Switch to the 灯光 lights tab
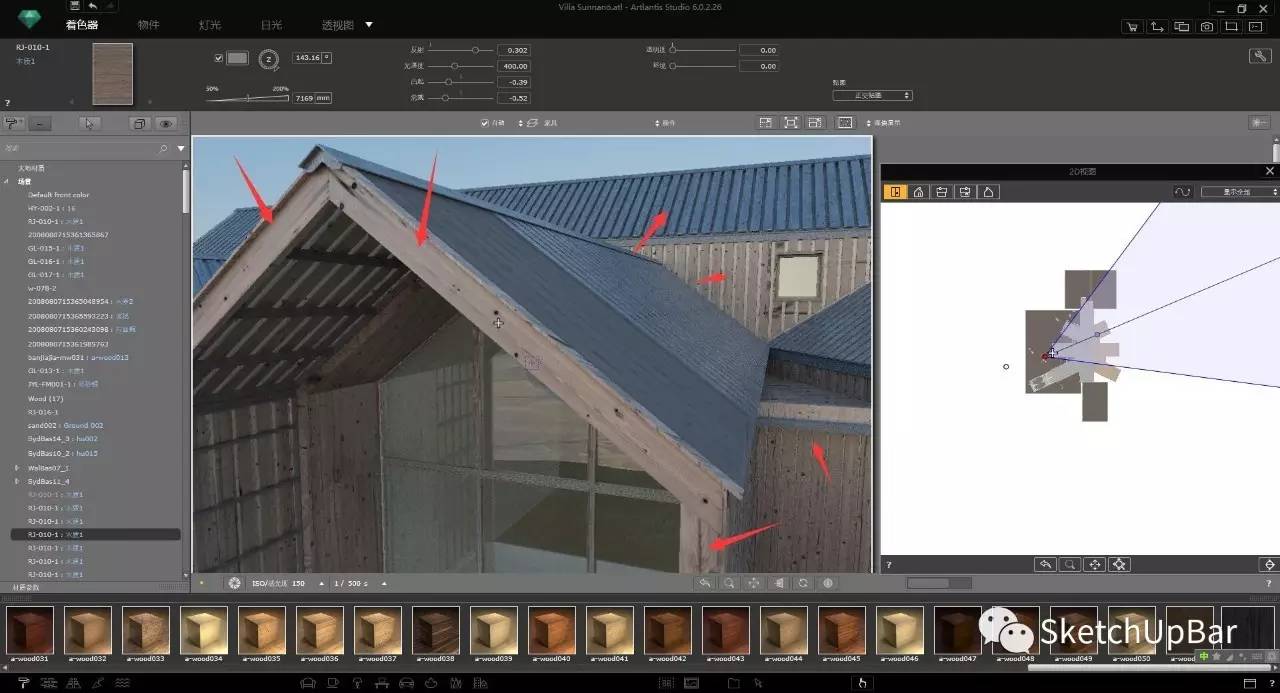Screen dimensions: 1280x693 [210, 25]
